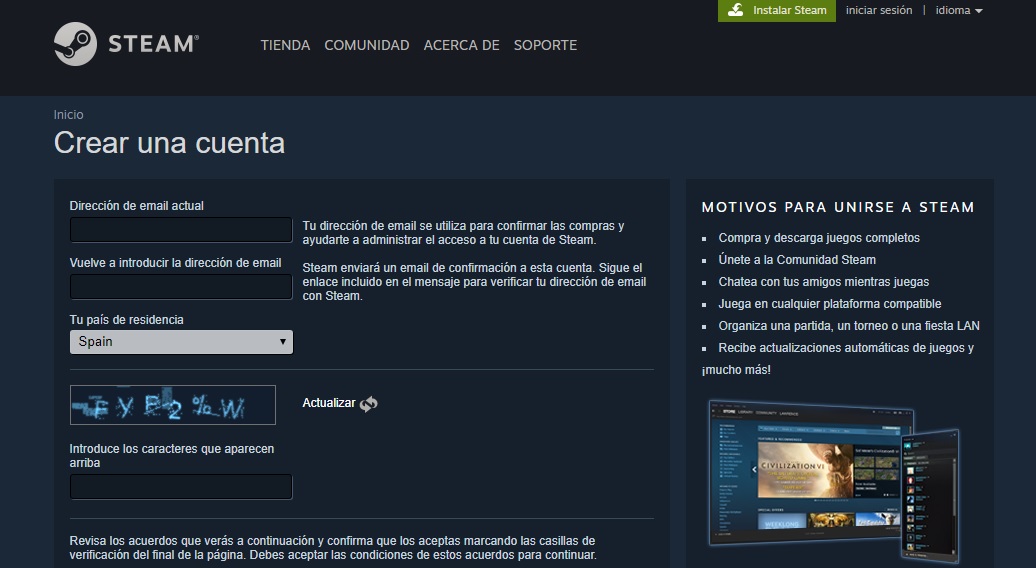1036x568 pixels.
Task: Open the TIENDA menu
Action: point(285,45)
